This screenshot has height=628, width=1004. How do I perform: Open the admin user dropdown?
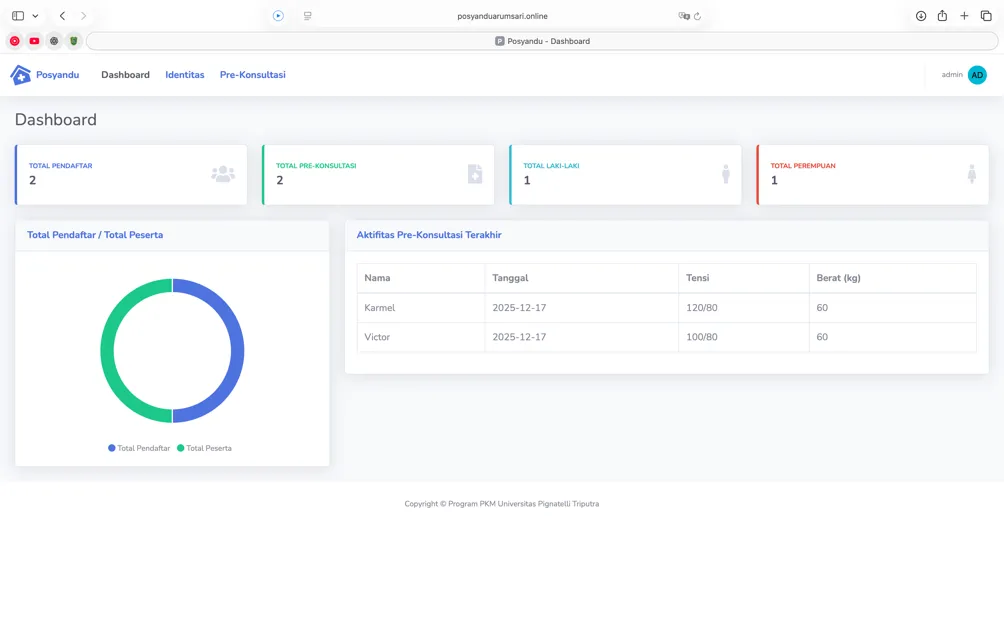[x=964, y=75]
